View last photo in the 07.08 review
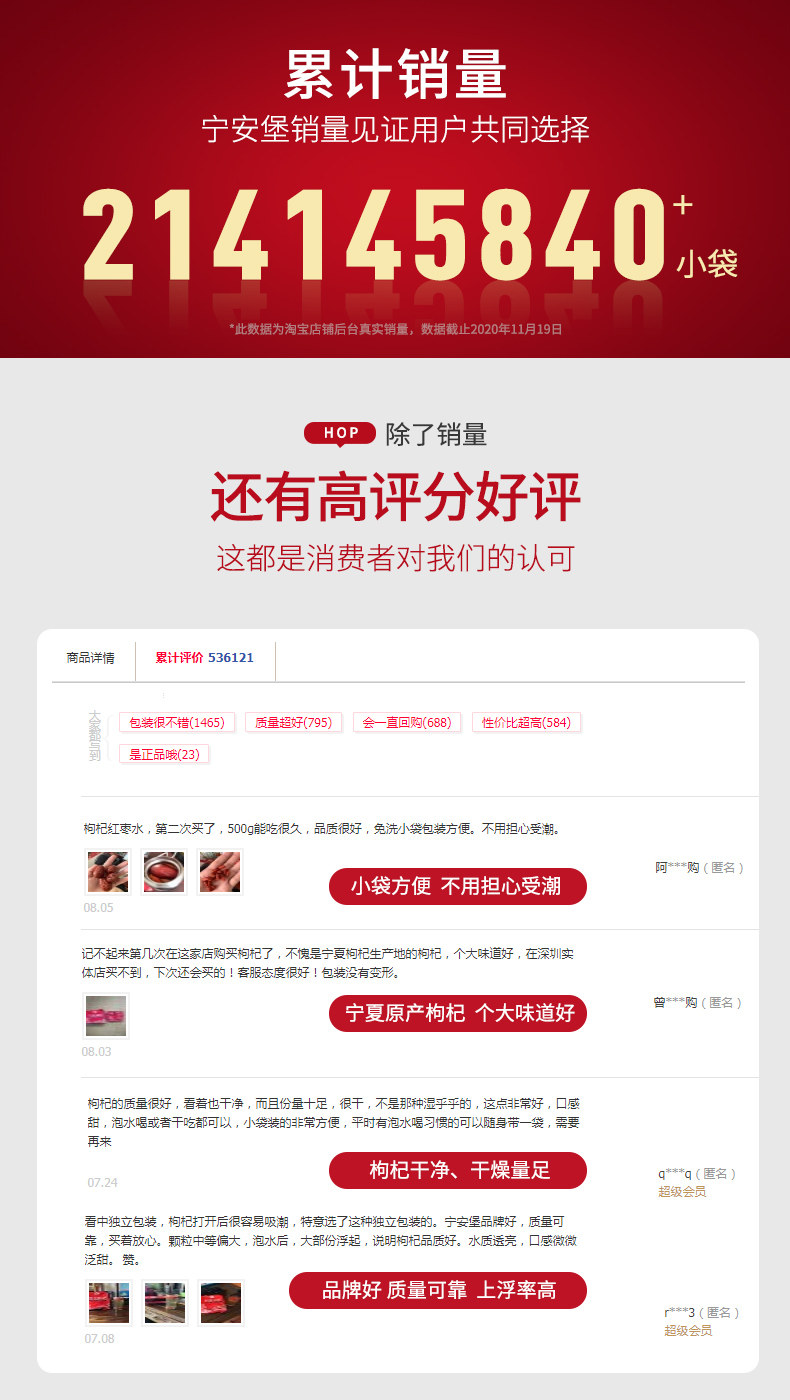 pyautogui.click(x=220, y=1303)
